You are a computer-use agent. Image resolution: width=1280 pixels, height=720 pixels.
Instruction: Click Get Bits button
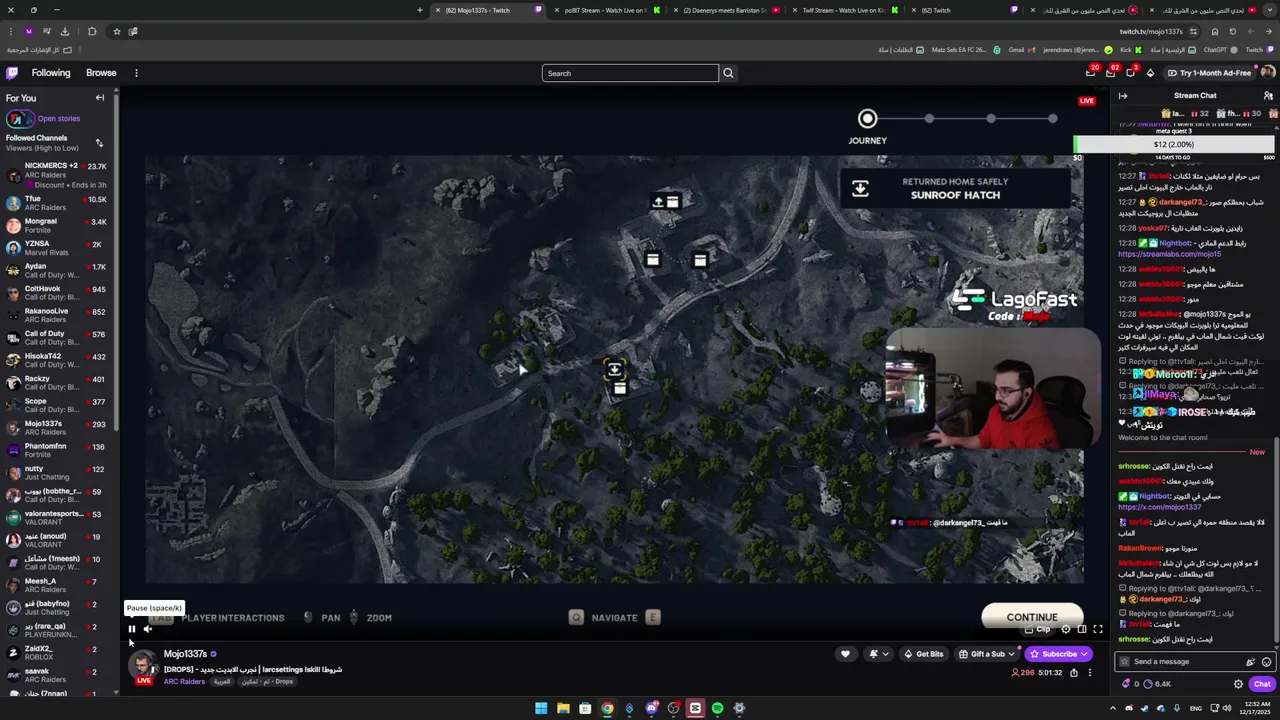(x=923, y=654)
